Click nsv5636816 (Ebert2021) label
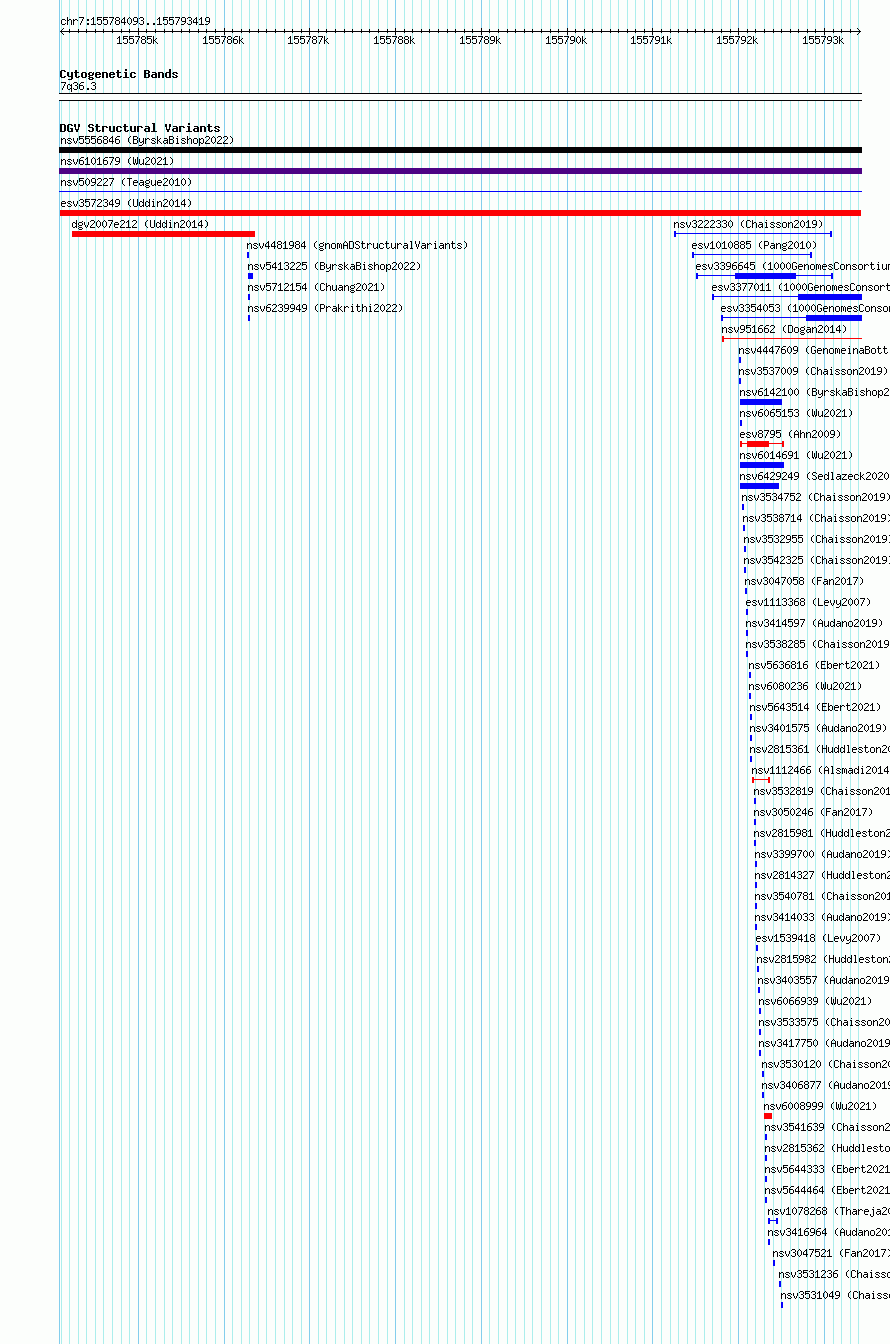This screenshot has height=1344, width=890. 814,665
